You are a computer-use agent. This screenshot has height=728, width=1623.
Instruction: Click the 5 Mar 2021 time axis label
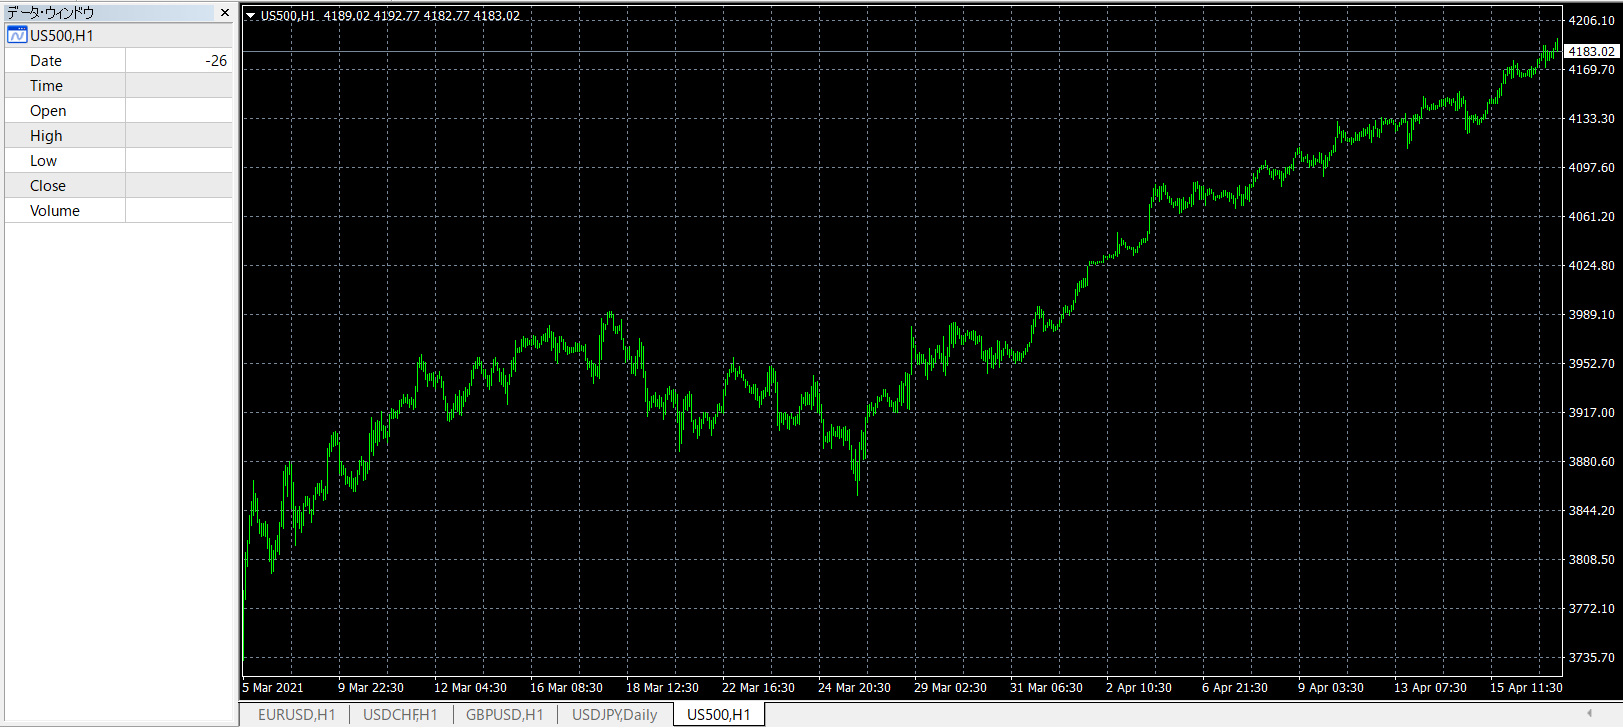(273, 688)
